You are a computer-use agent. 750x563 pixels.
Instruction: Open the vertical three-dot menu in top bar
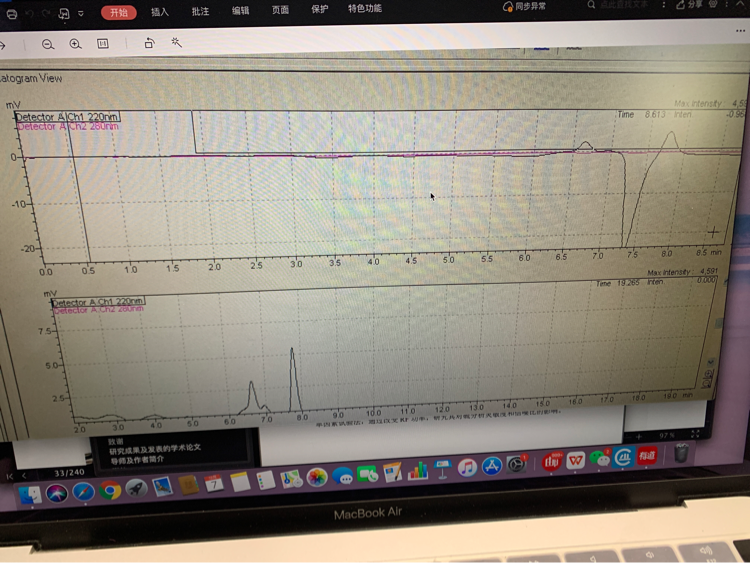pos(663,4)
